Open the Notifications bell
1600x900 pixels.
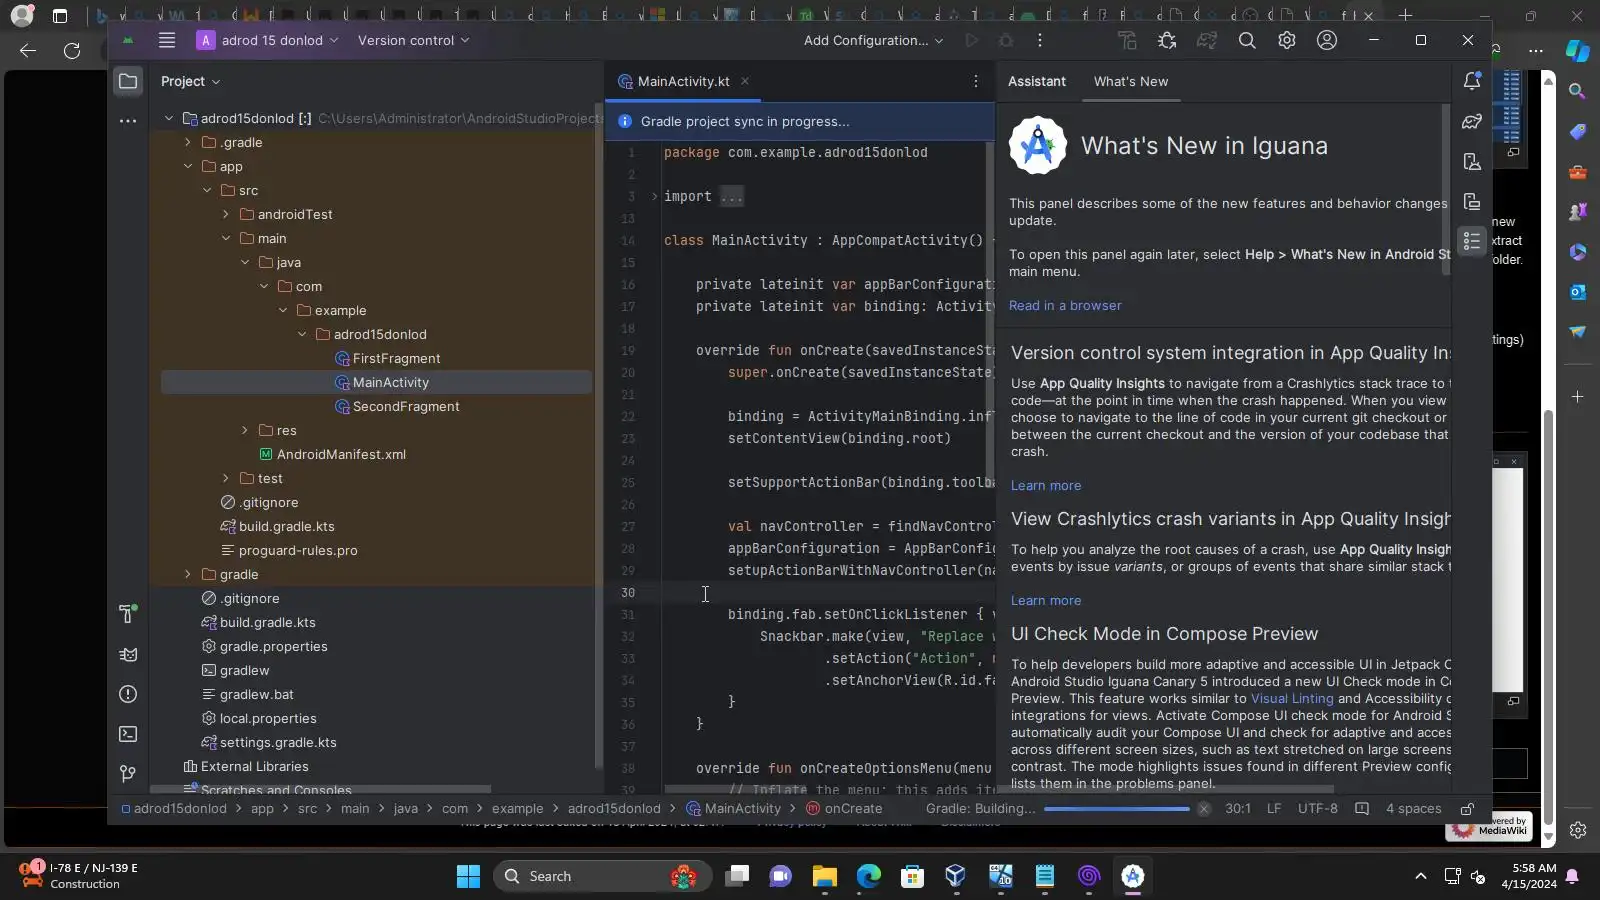pyautogui.click(x=1472, y=81)
